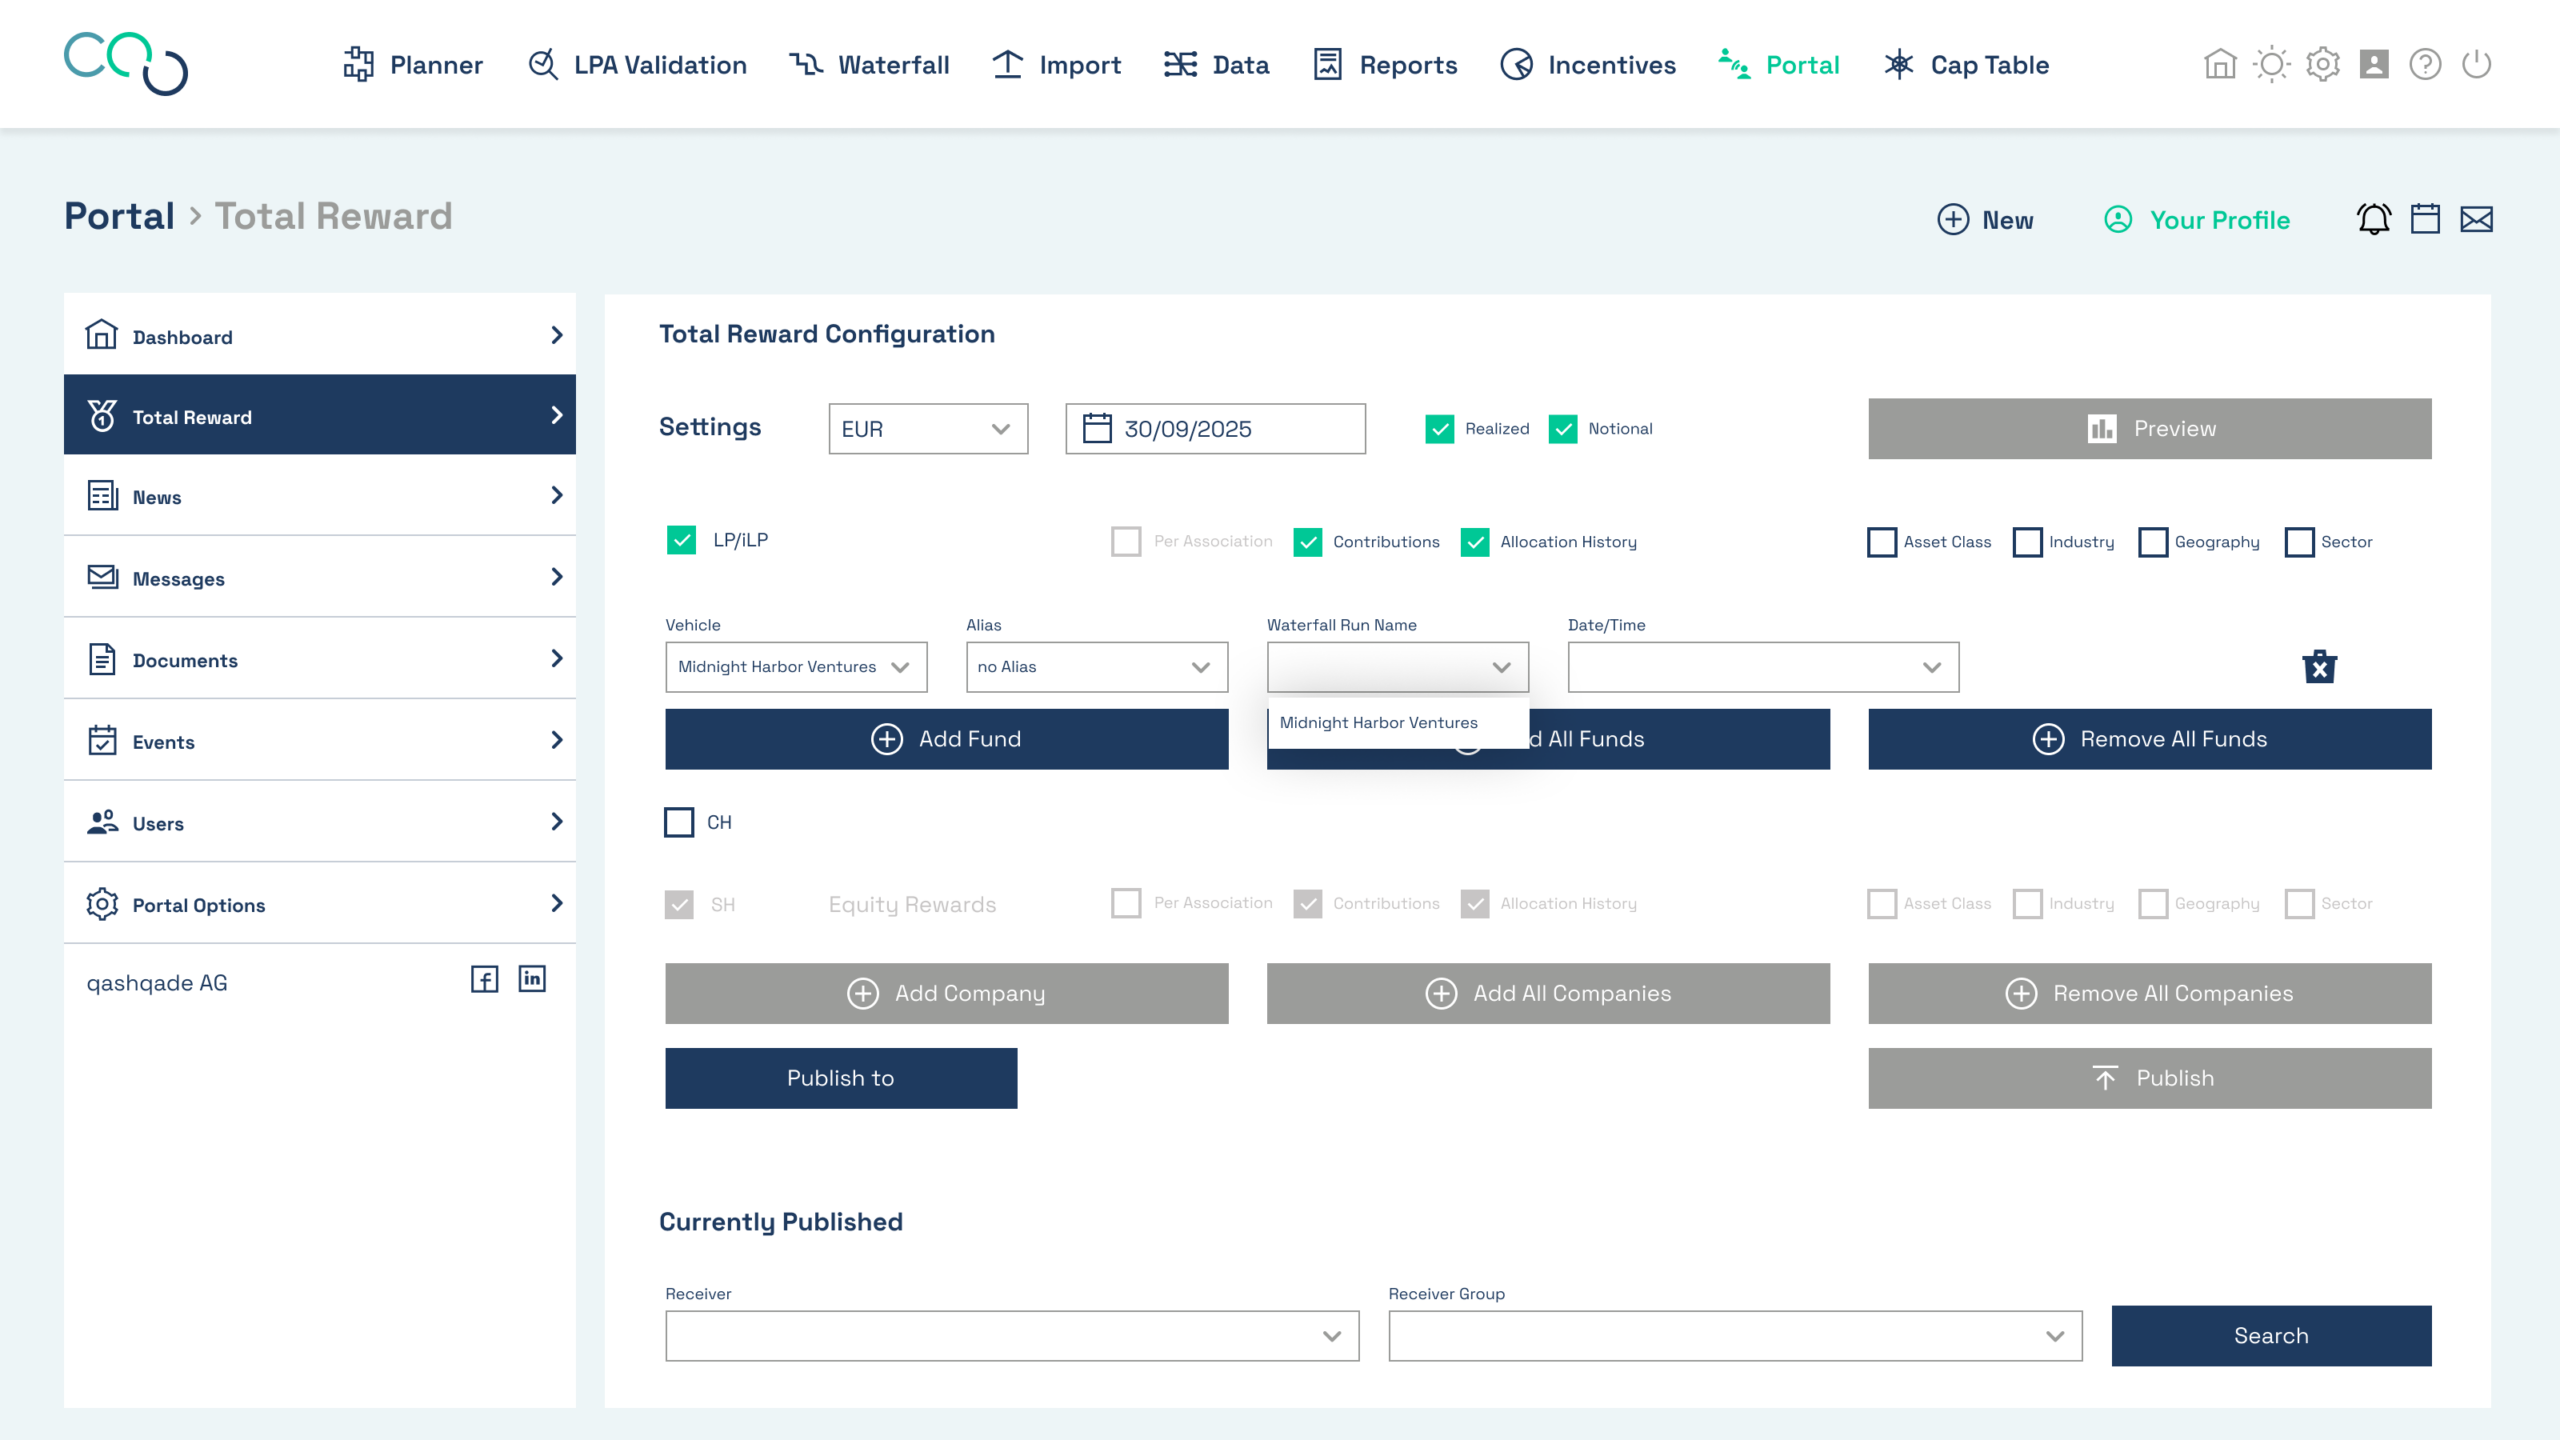Image resolution: width=2560 pixels, height=1440 pixels.
Task: Open the LinkedIn link icon
Action: coord(532,979)
